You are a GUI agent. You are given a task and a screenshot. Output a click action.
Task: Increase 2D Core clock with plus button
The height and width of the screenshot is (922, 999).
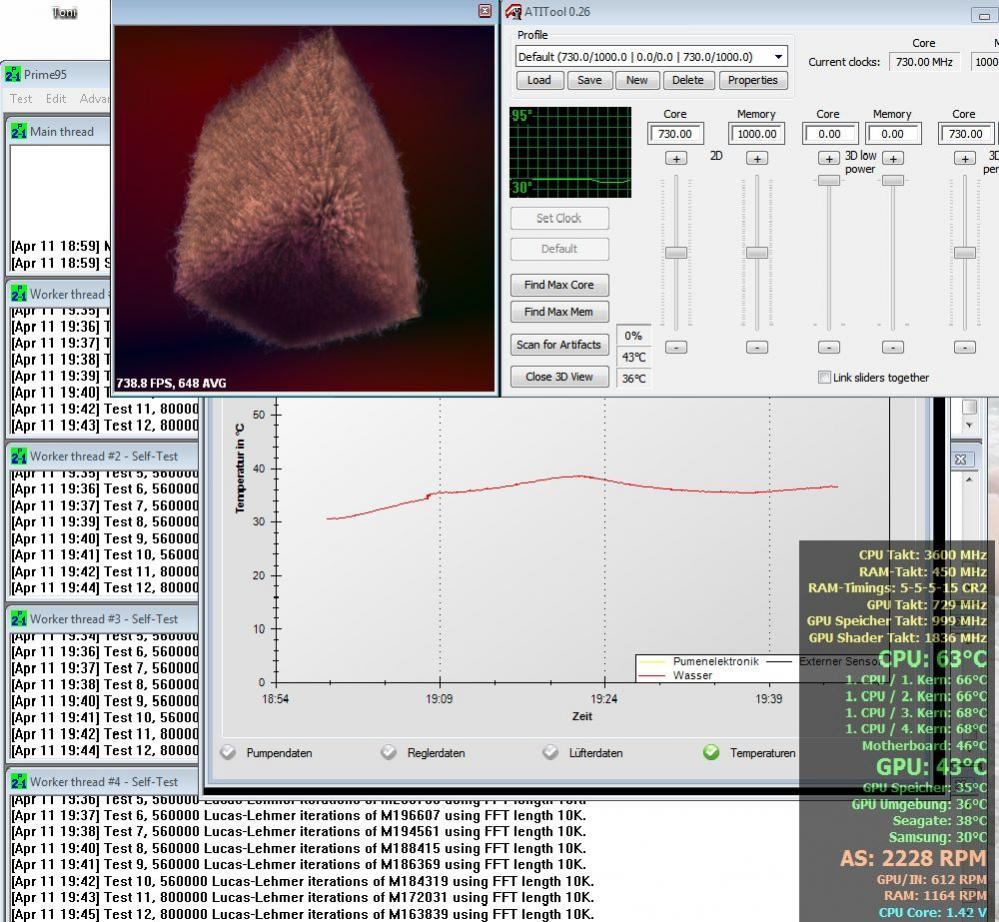(x=676, y=159)
